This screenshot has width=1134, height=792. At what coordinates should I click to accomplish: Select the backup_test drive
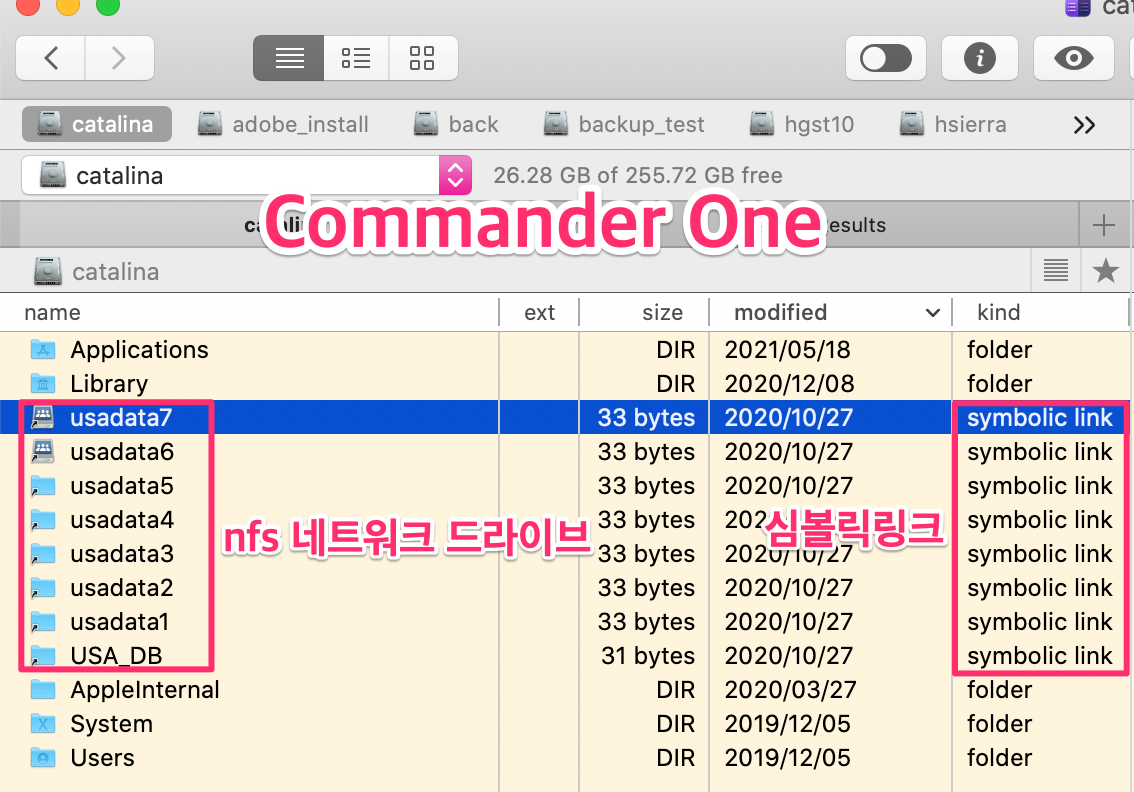click(x=623, y=124)
